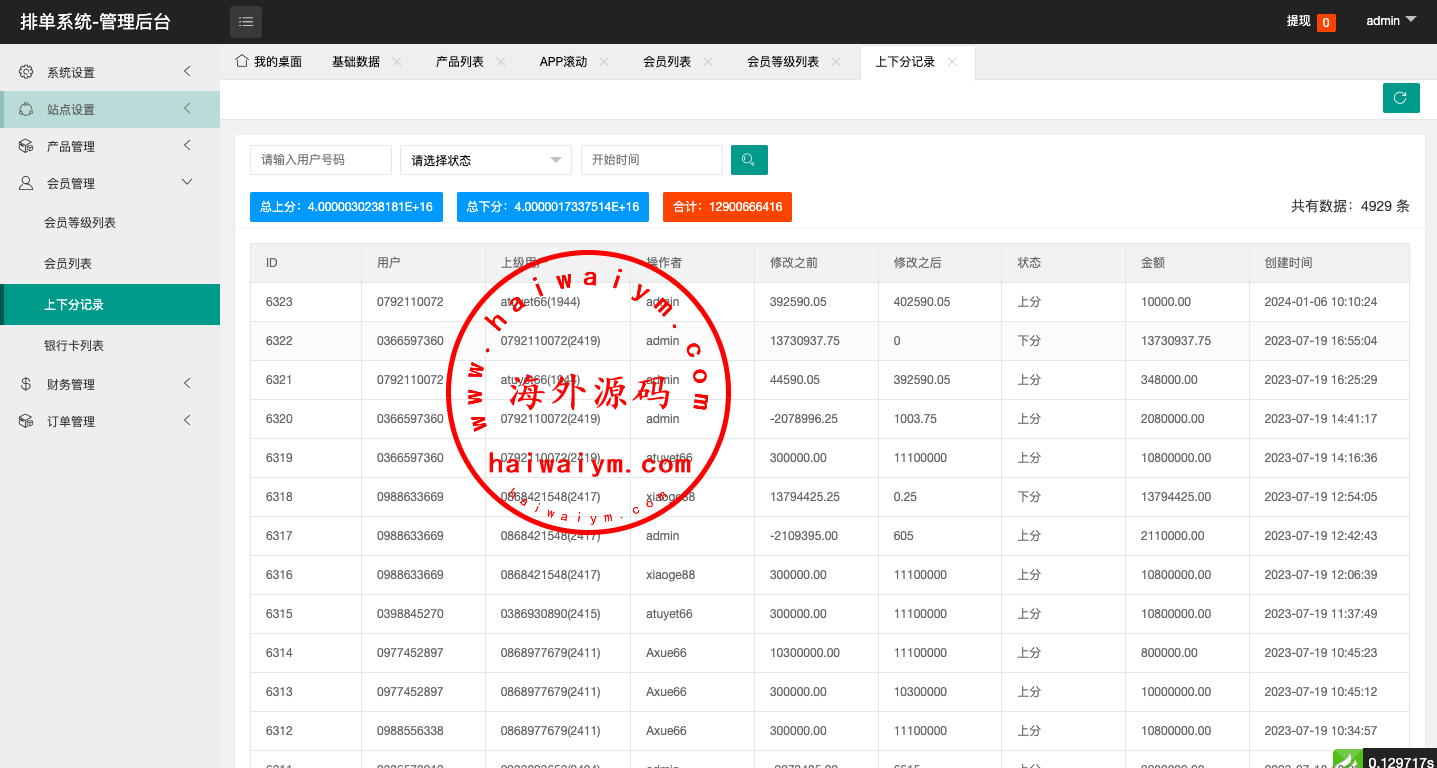The image size is (1437, 768).
Task: Click the 系统设置 gear icon
Action: (26, 72)
